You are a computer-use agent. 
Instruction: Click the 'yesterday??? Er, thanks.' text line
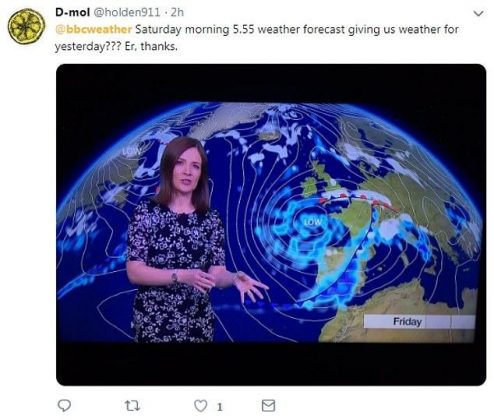pyautogui.click(x=116, y=46)
